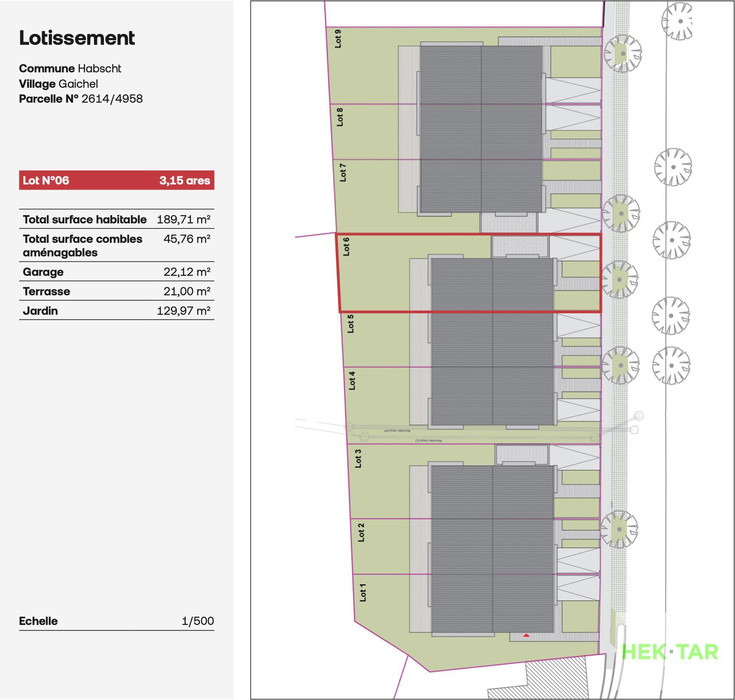This screenshot has width=735, height=700.
Task: Click the red triangle marker below the Lot 1 building
Action: (x=526, y=635)
